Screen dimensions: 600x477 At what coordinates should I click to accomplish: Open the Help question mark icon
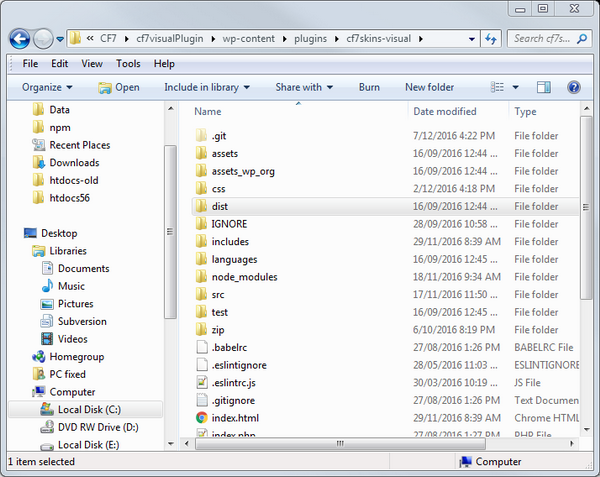click(x=573, y=87)
